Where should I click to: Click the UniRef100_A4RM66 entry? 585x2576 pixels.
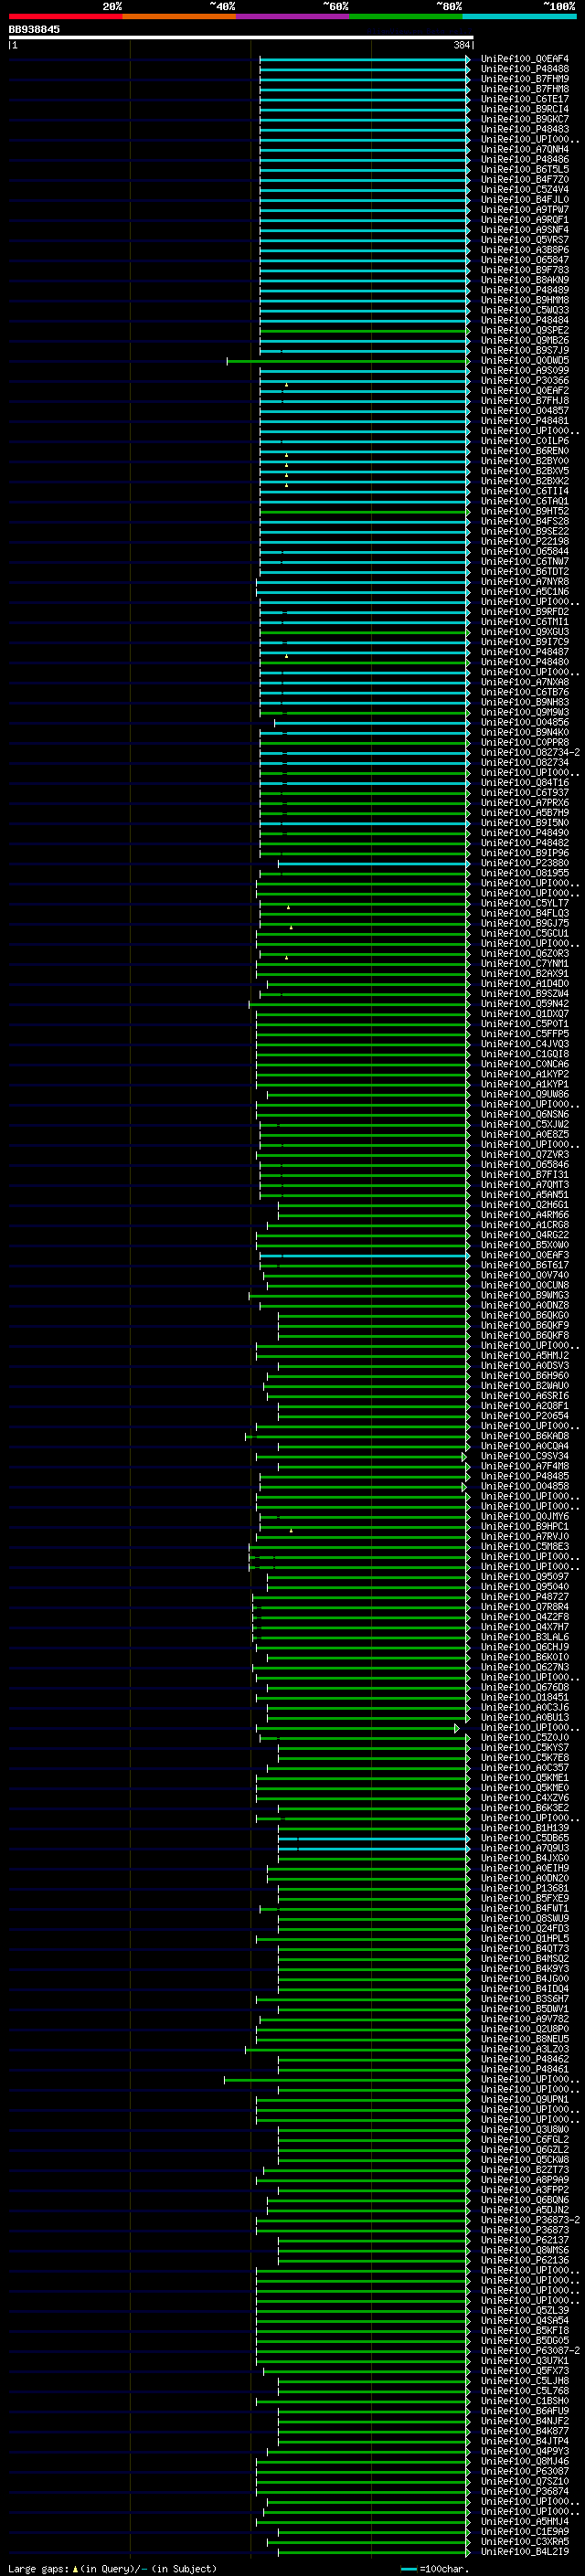[x=525, y=1215]
